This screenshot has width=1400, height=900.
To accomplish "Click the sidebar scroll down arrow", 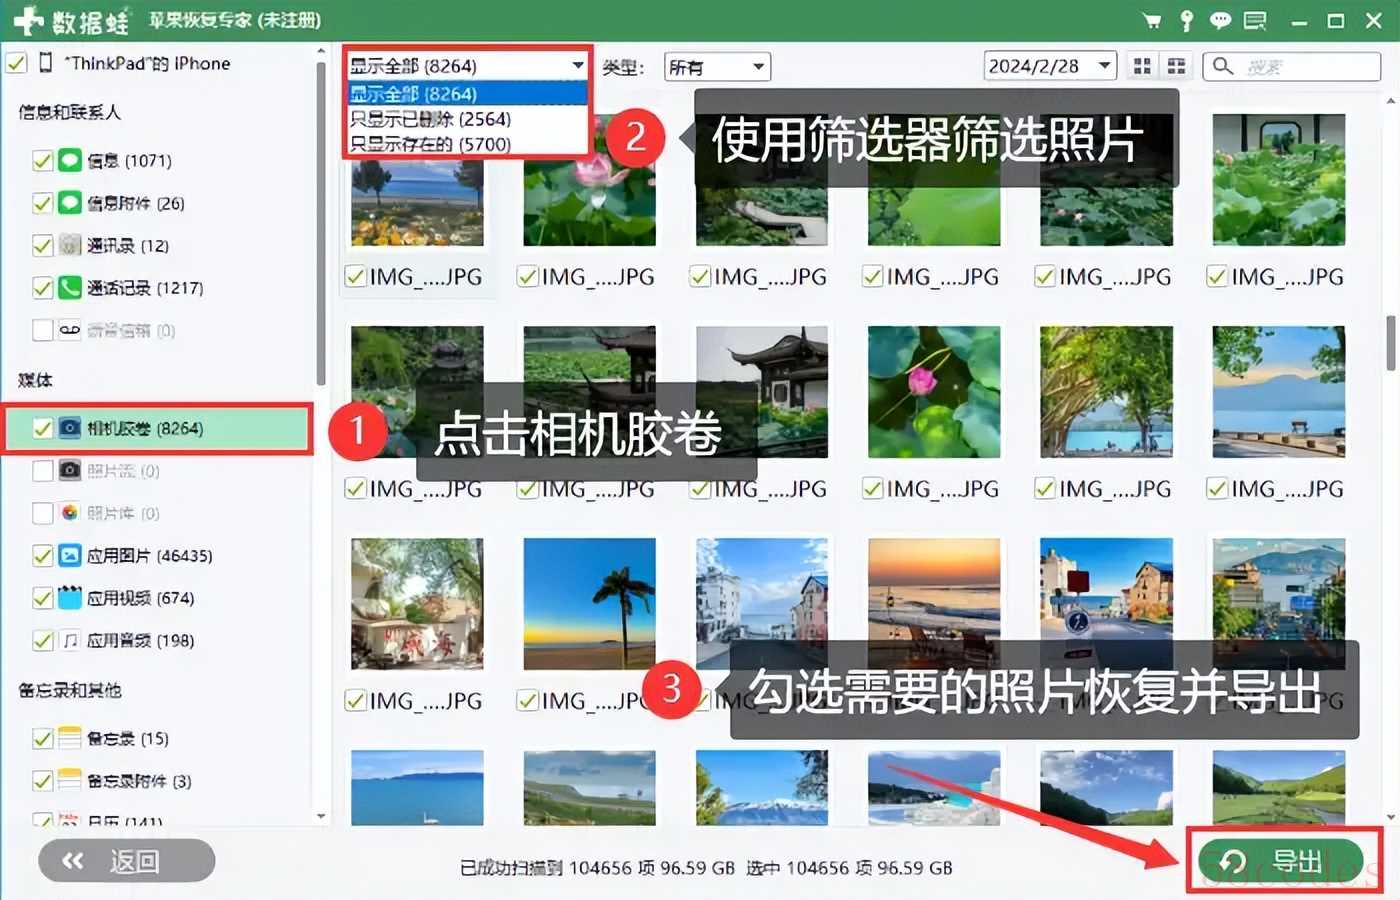I will click(321, 816).
